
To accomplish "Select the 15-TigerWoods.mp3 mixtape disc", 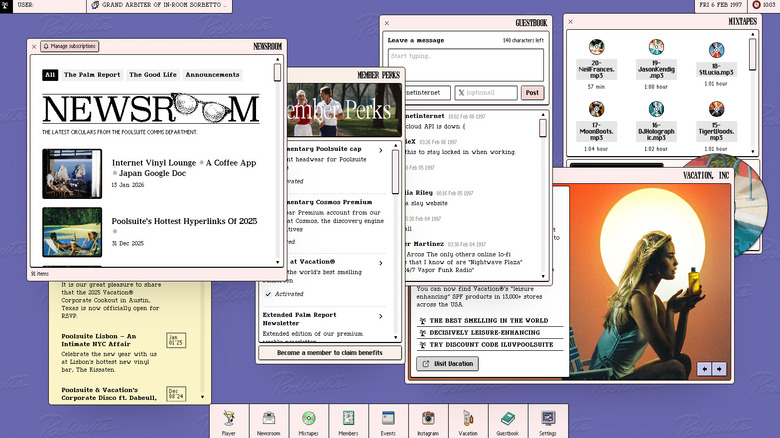I will pos(716,109).
